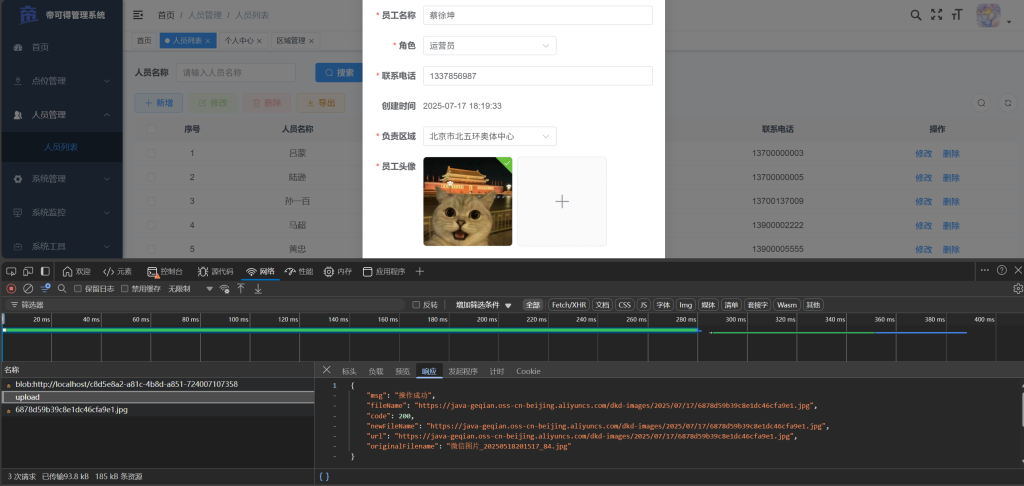The height and width of the screenshot is (486, 1024).
Task: Open the 预览 tab in request details
Action: tap(402, 371)
